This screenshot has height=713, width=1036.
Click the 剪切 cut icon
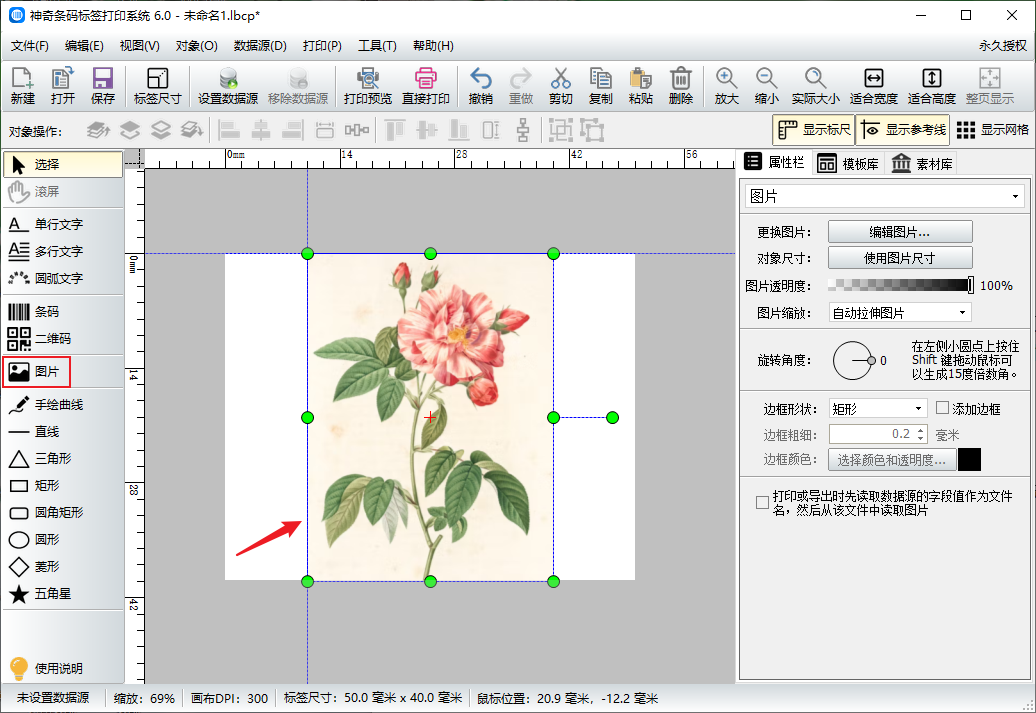pos(560,86)
